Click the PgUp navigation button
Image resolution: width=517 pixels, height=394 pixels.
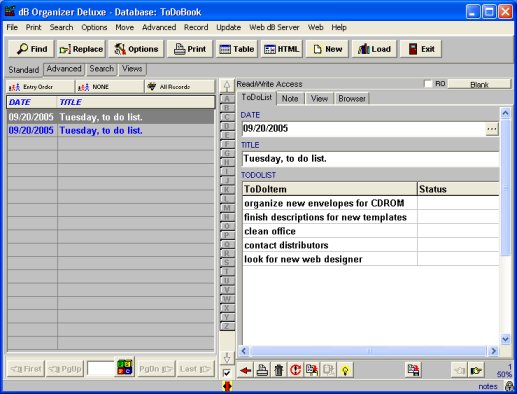pyautogui.click(x=65, y=369)
